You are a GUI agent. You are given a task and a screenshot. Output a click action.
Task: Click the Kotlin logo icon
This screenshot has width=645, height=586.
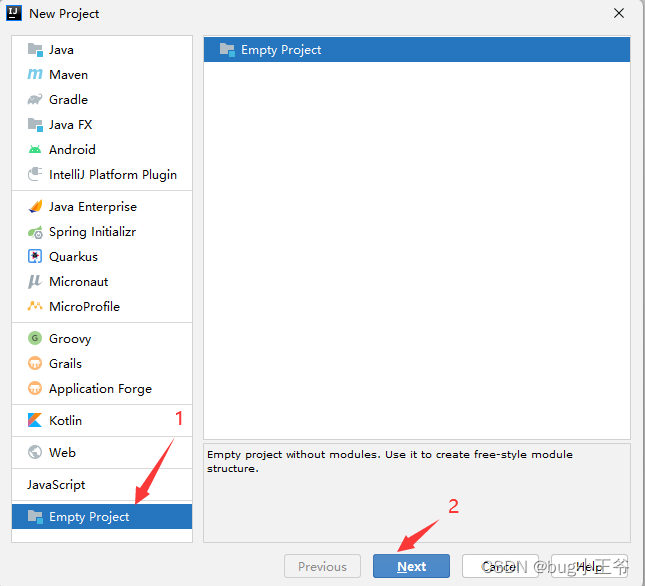(x=35, y=420)
